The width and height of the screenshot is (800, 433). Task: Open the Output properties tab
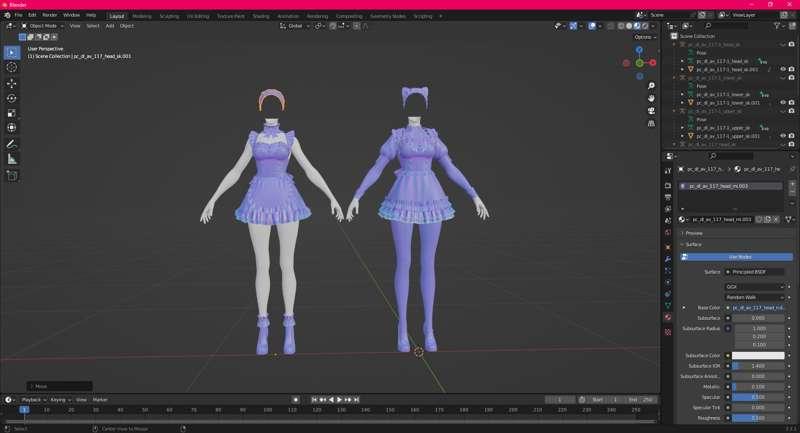tap(668, 197)
